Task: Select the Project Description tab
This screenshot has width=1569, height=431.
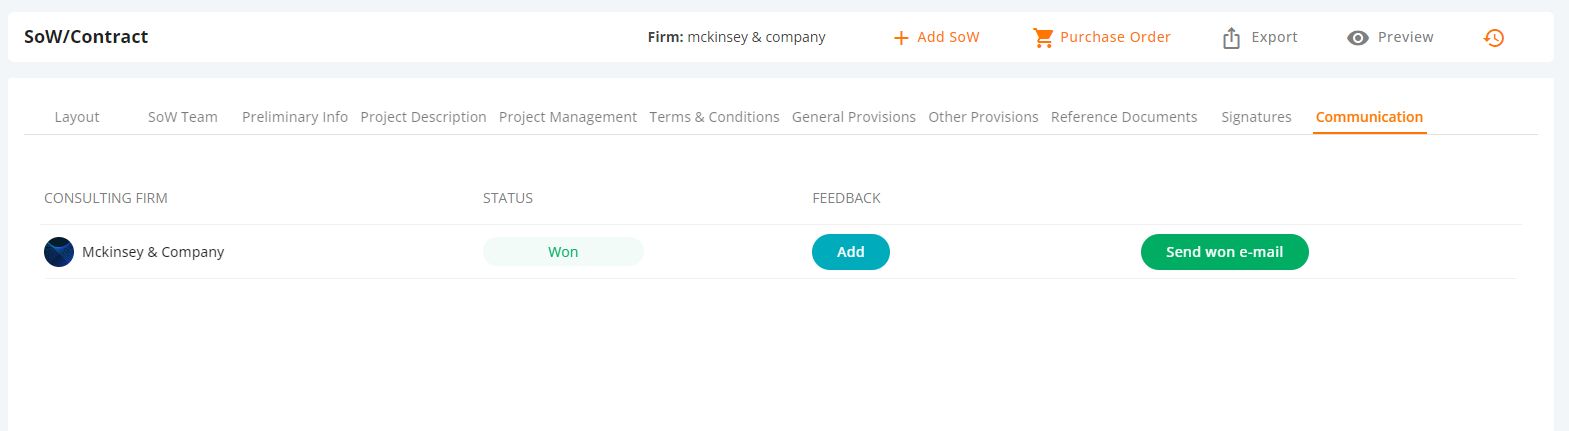Action: [423, 117]
